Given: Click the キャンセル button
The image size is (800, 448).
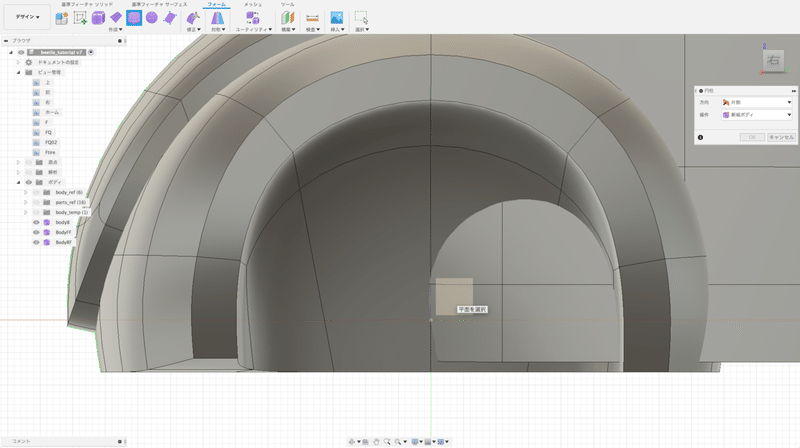Looking at the screenshot, I should click(x=781, y=137).
